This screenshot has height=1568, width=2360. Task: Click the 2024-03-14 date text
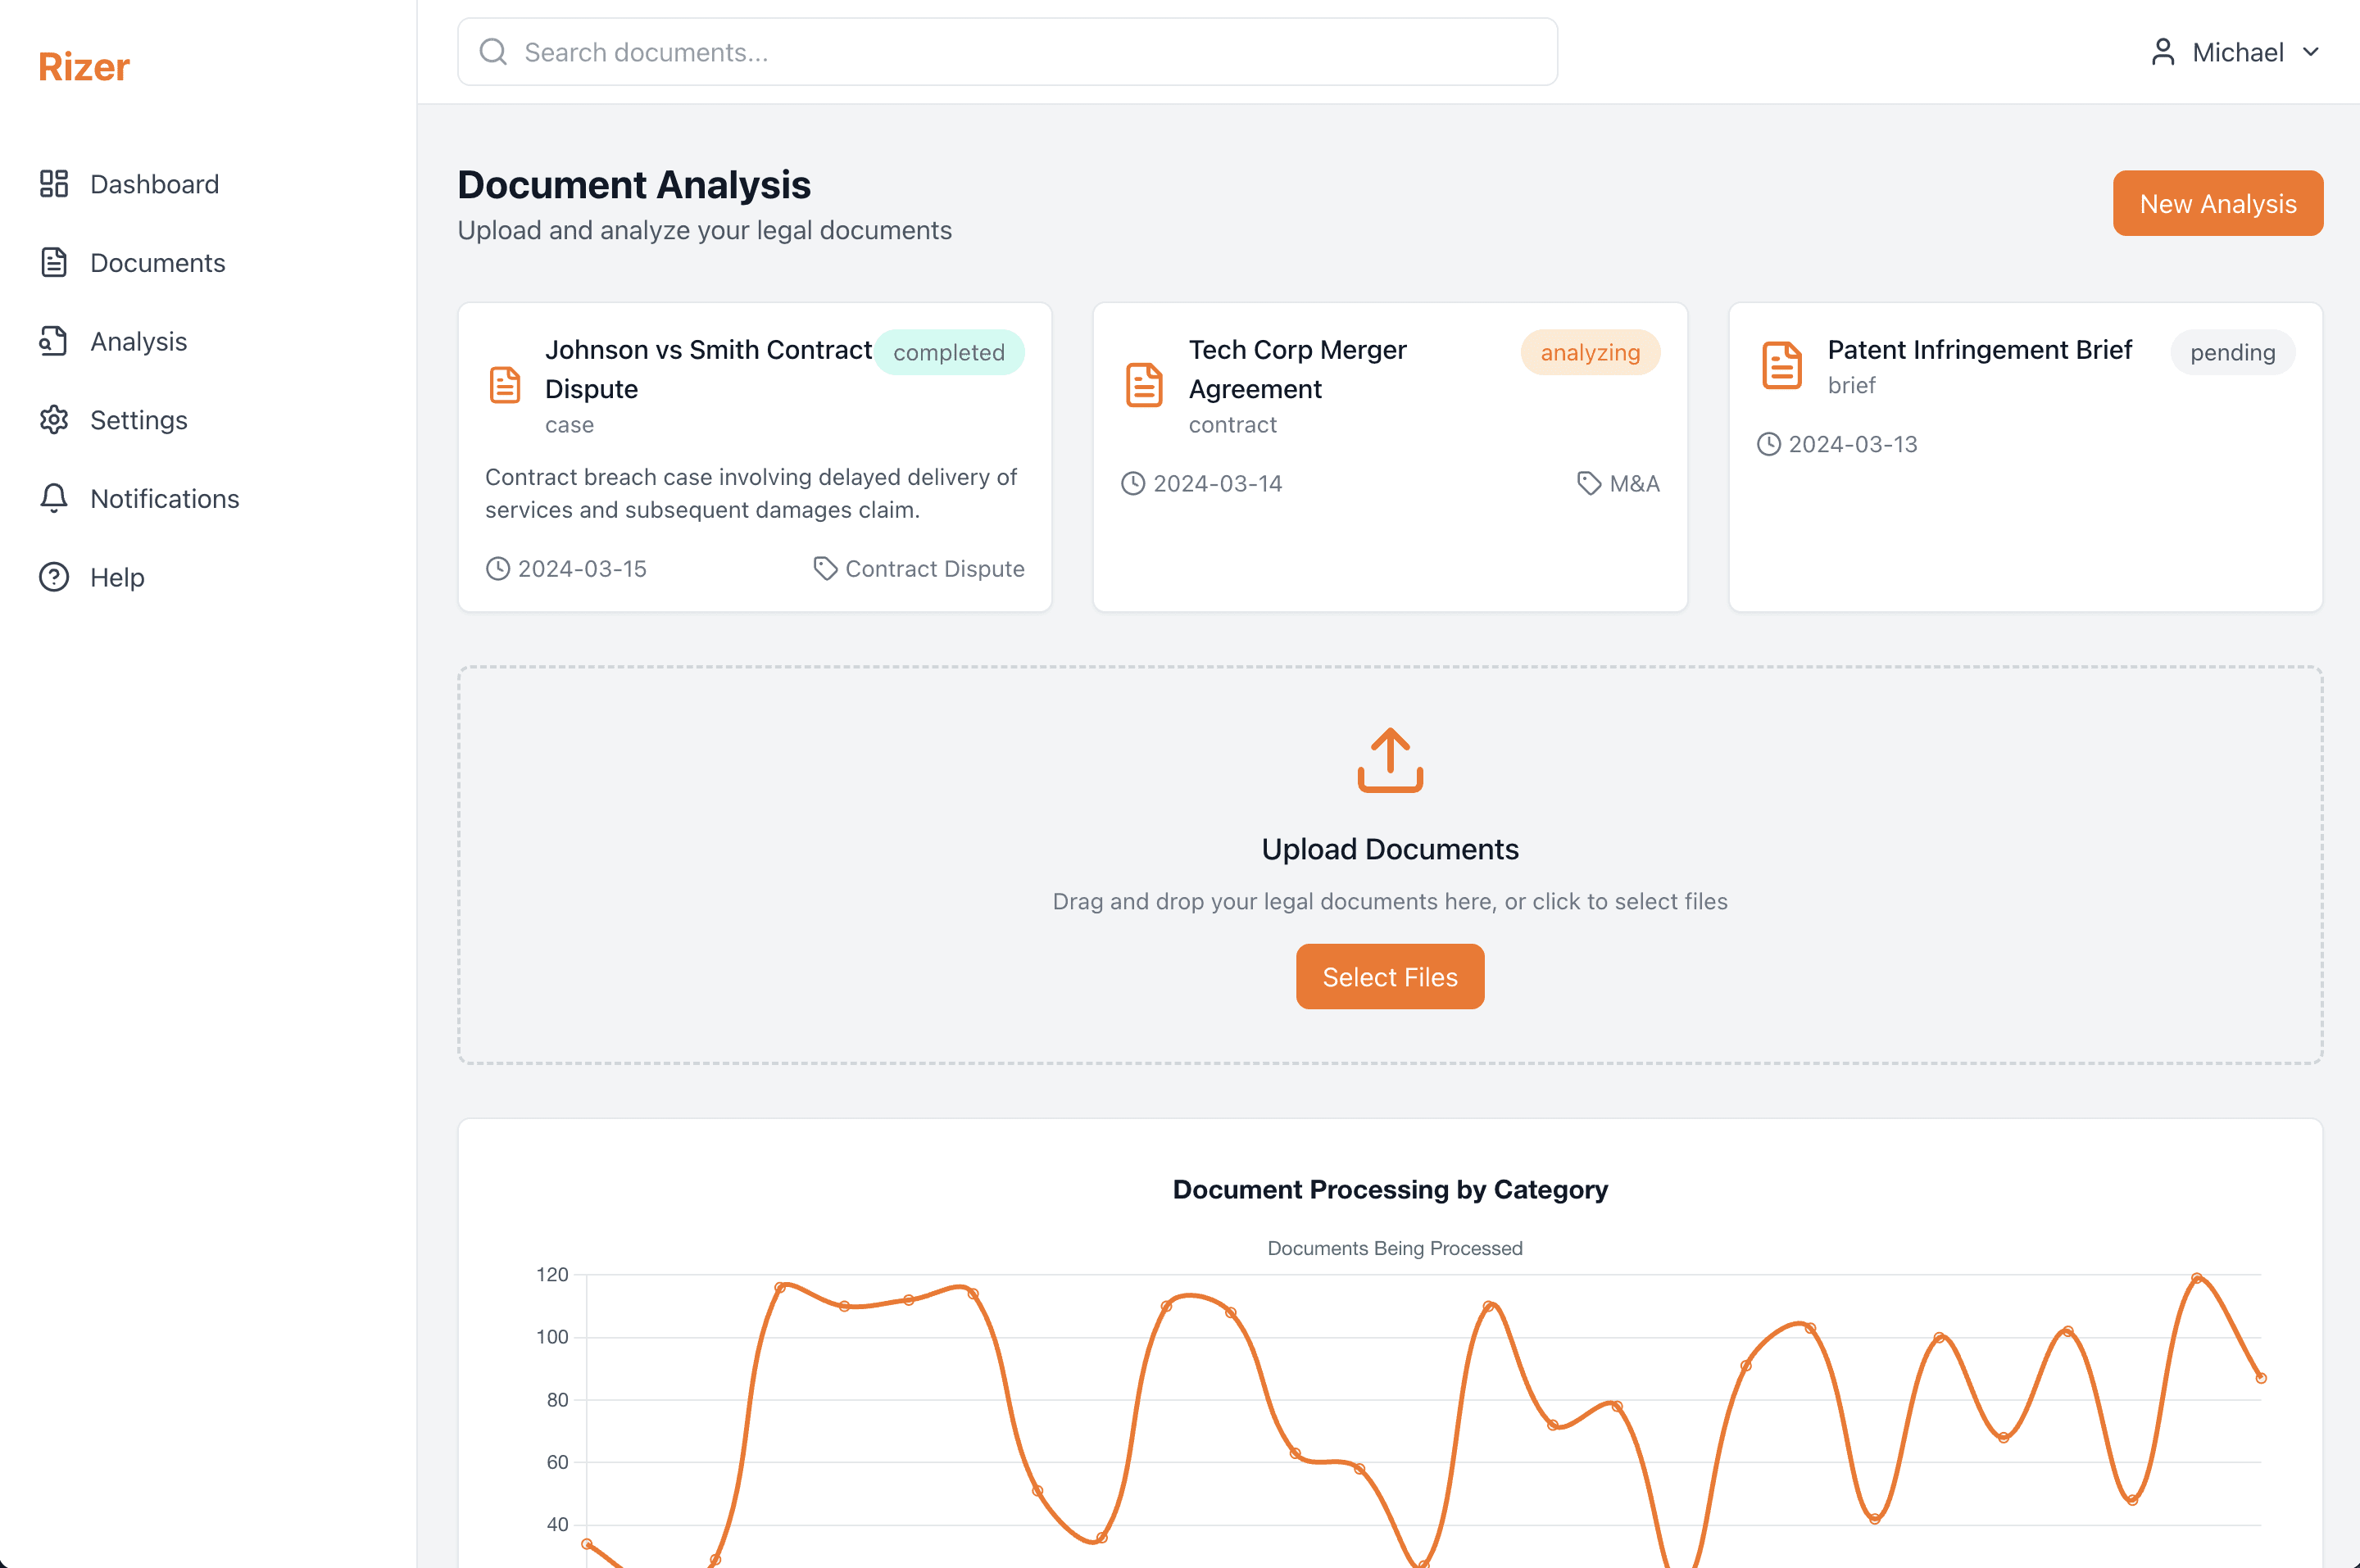pyautogui.click(x=1218, y=484)
